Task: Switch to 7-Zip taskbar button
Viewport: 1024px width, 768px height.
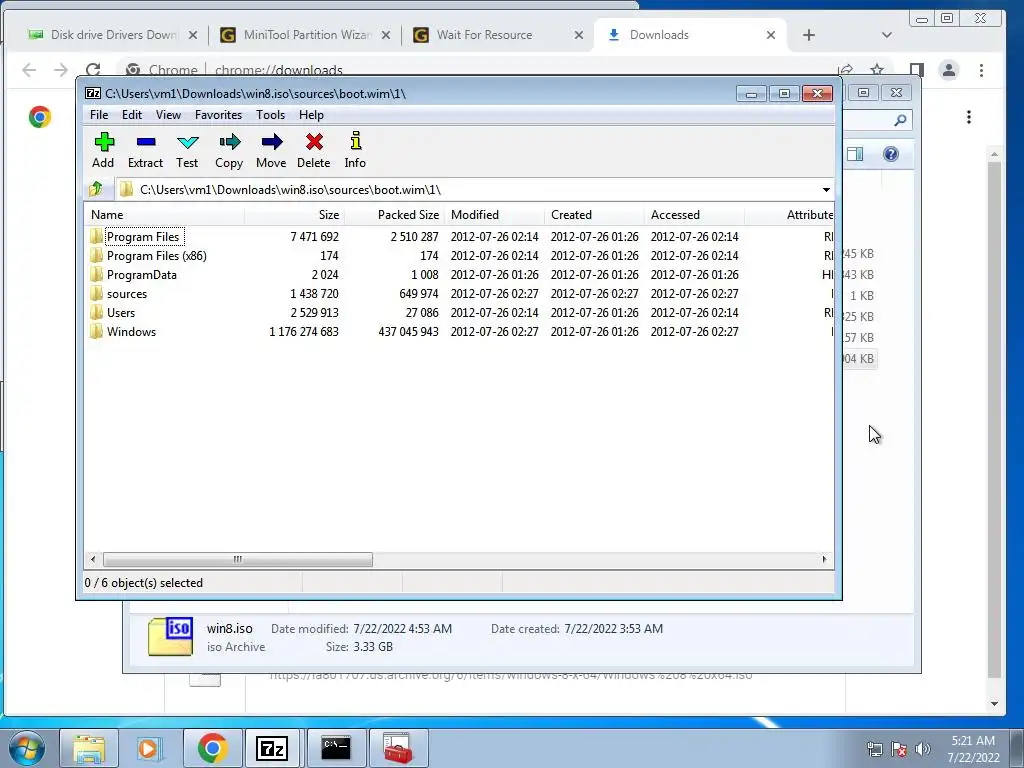Action: pos(272,748)
